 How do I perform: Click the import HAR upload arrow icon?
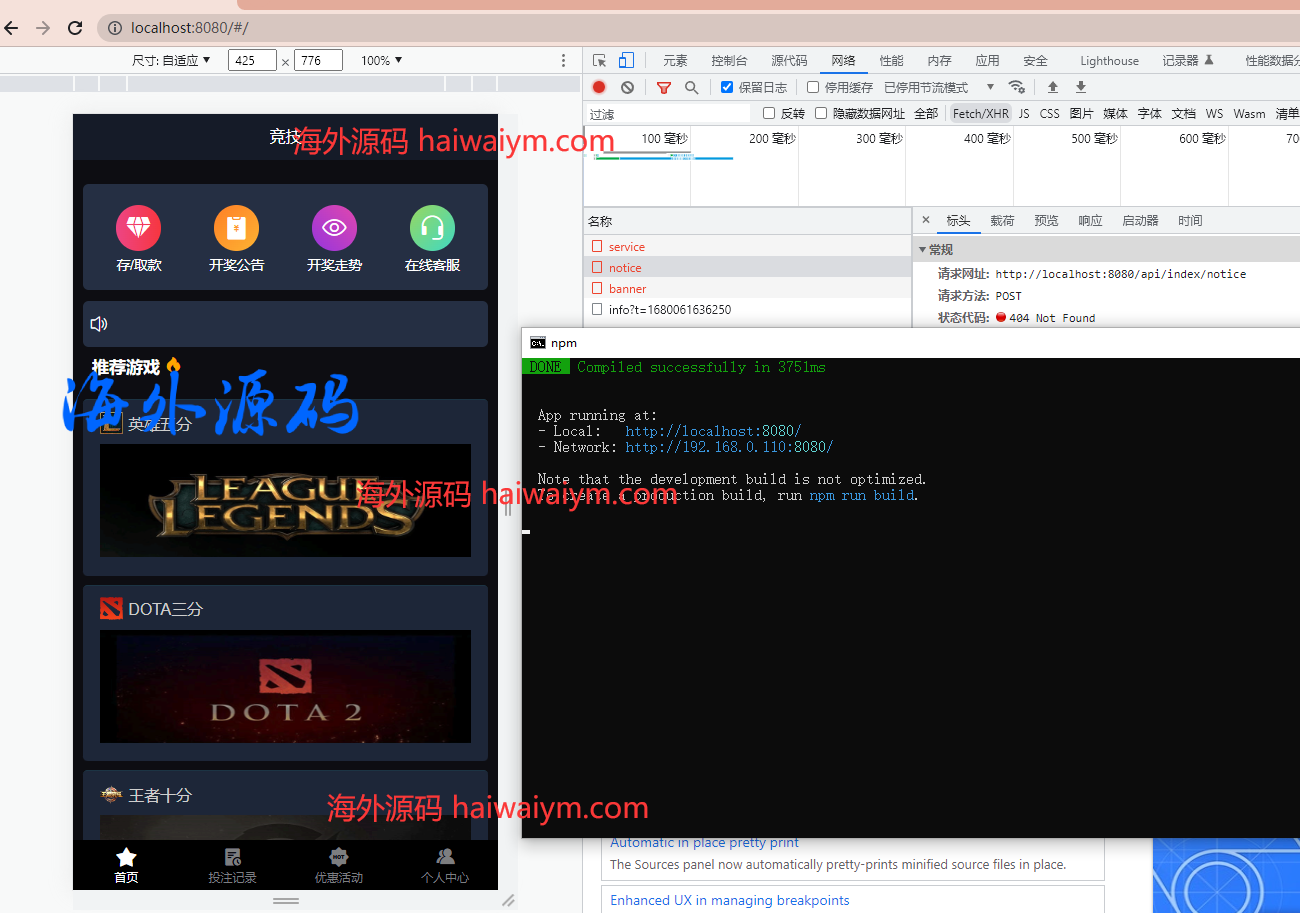tap(1052, 88)
